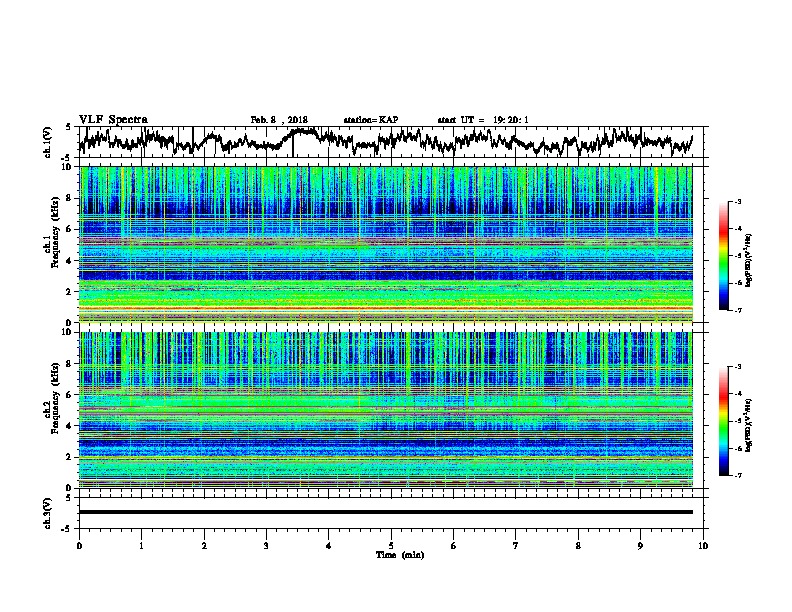Click the "station=KAP" header label
Image resolution: width=792 pixels, height=612 pixels.
point(371,120)
